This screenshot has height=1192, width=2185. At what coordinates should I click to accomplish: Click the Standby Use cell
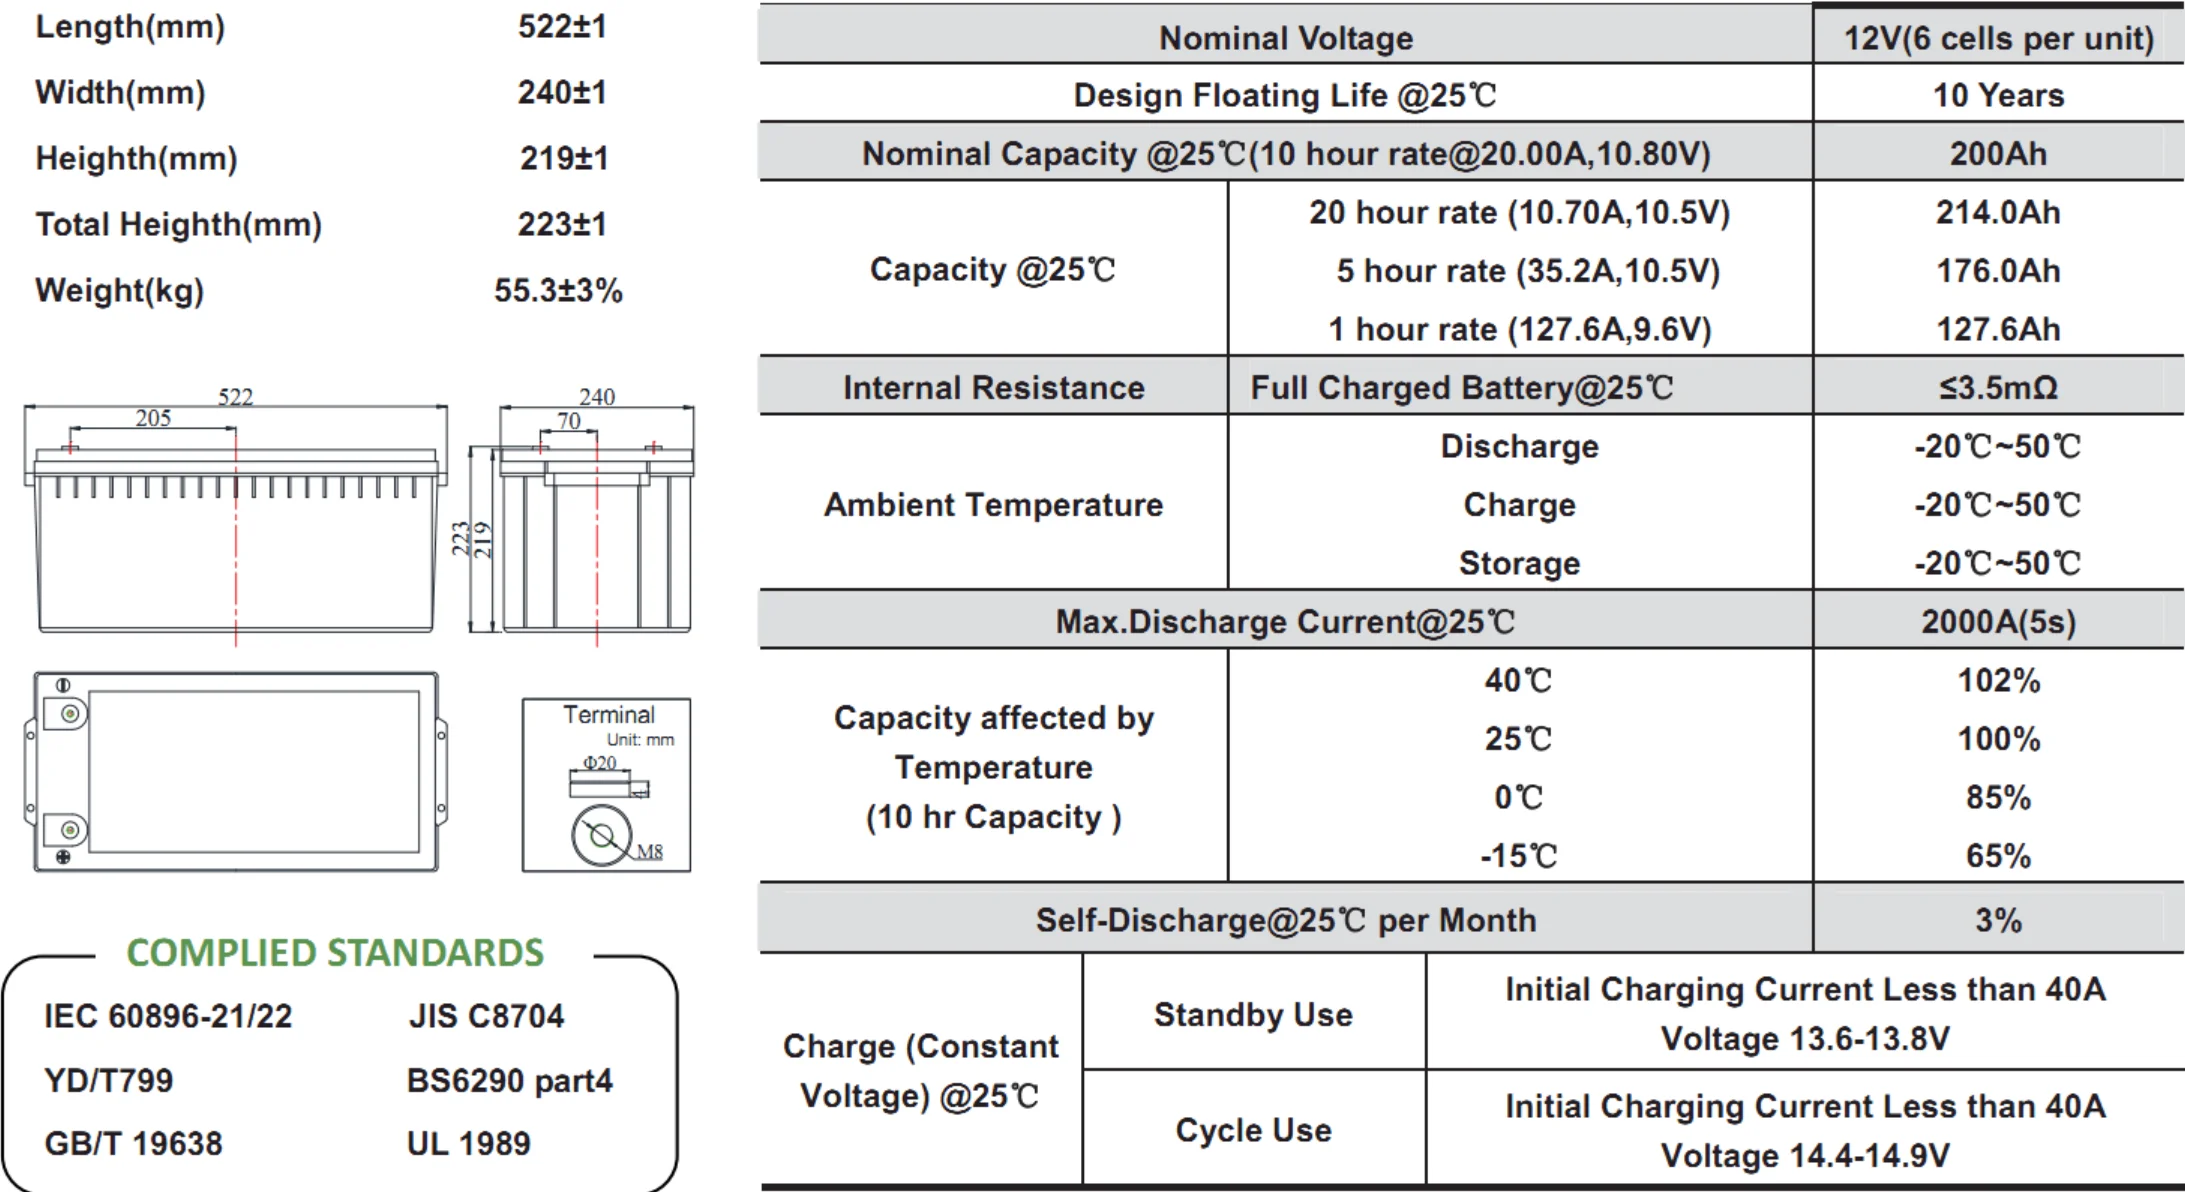(x=1253, y=1014)
